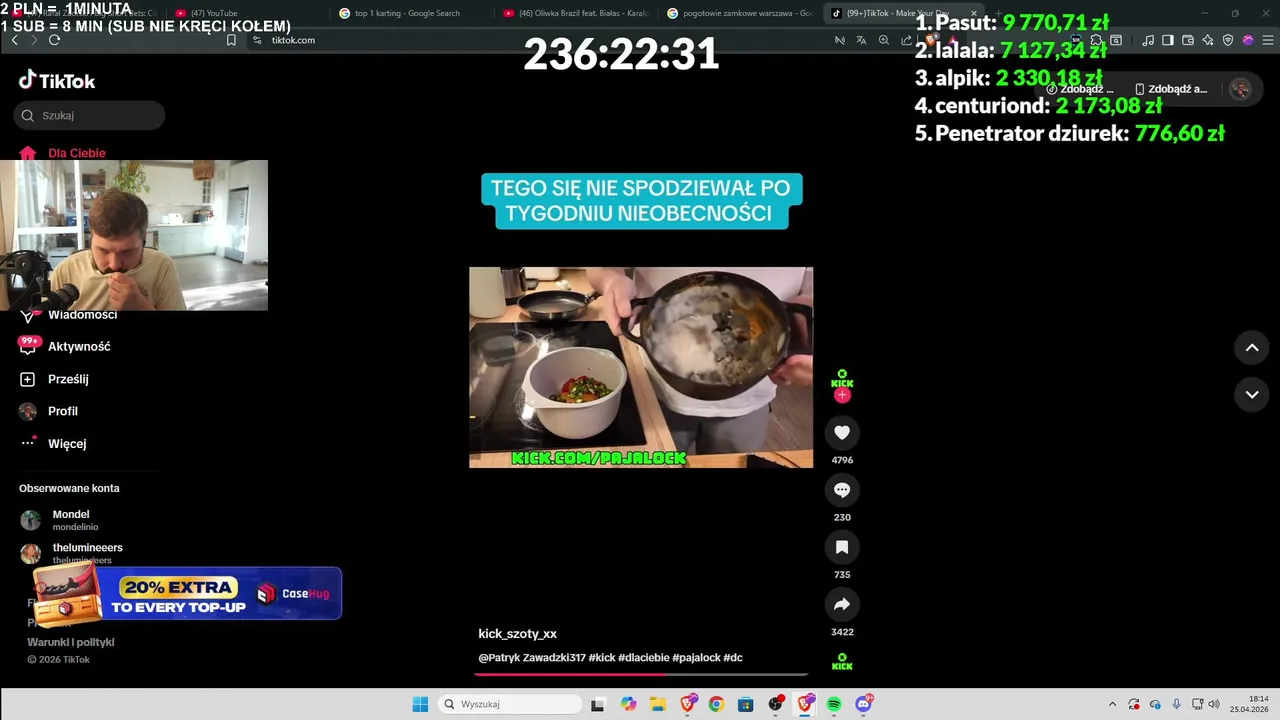
Task: Open Spotify from the taskbar
Action: tap(834, 704)
